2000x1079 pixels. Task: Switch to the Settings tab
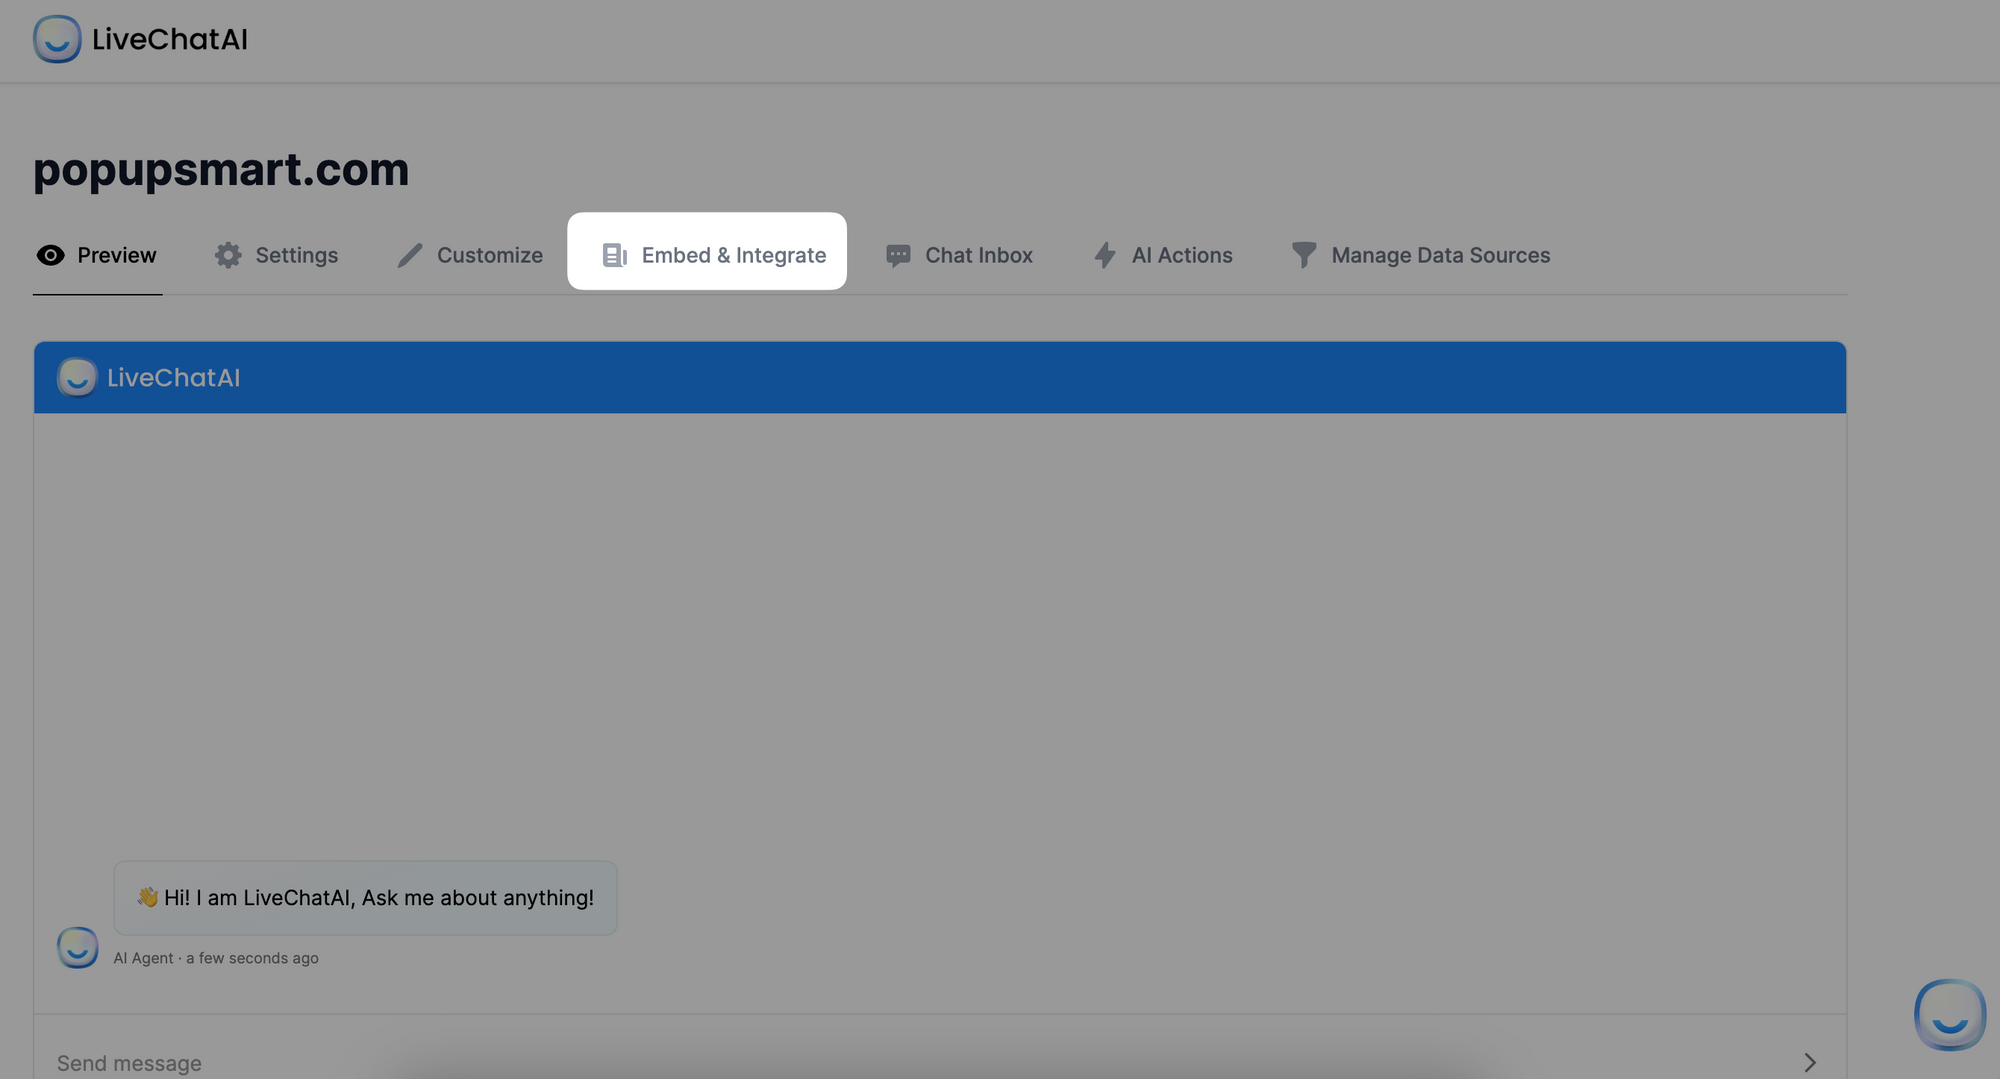click(x=276, y=255)
